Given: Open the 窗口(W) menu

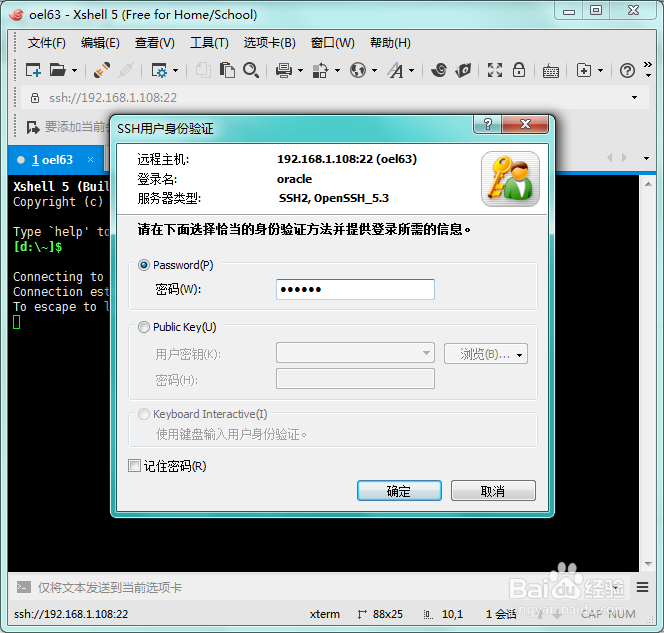Looking at the screenshot, I should coord(332,43).
